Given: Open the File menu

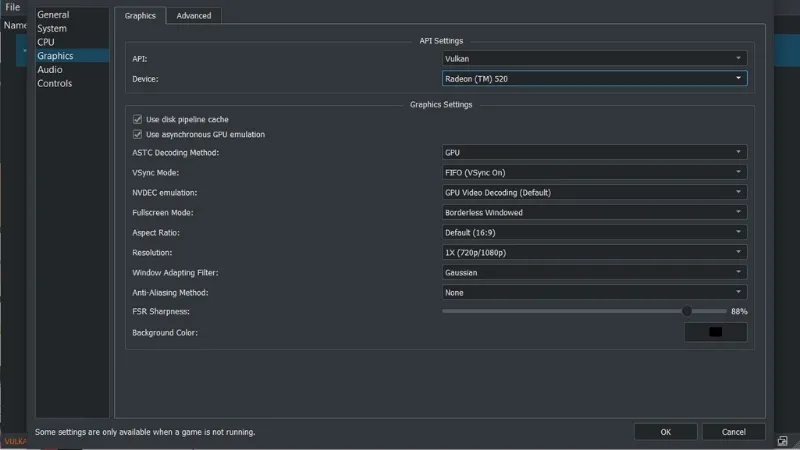Looking at the screenshot, I should pyautogui.click(x=12, y=7).
